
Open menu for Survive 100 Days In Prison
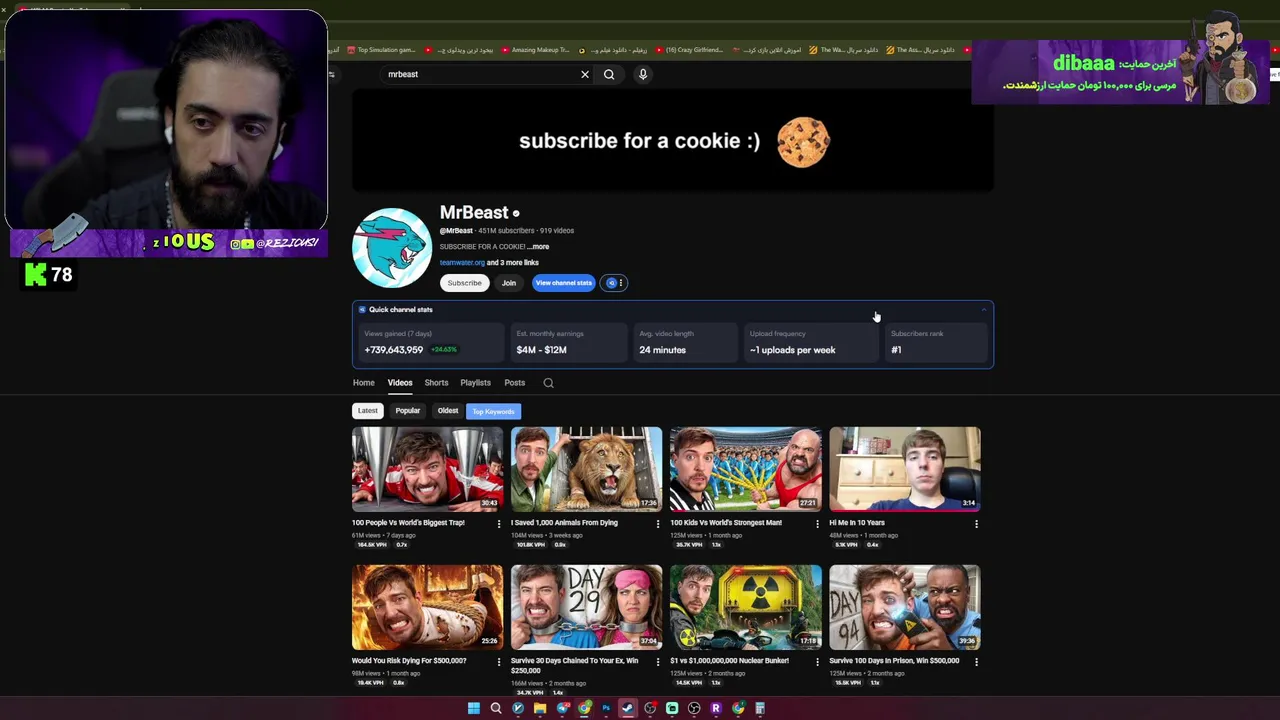point(976,661)
